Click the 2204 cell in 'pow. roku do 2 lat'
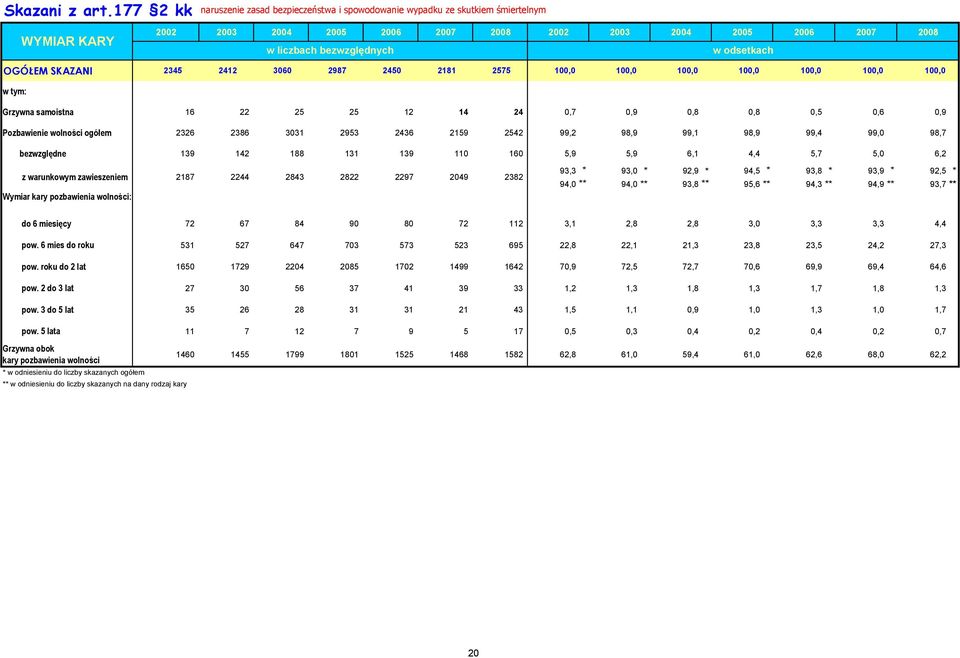The width and height of the screenshot is (960, 658). (x=294, y=266)
